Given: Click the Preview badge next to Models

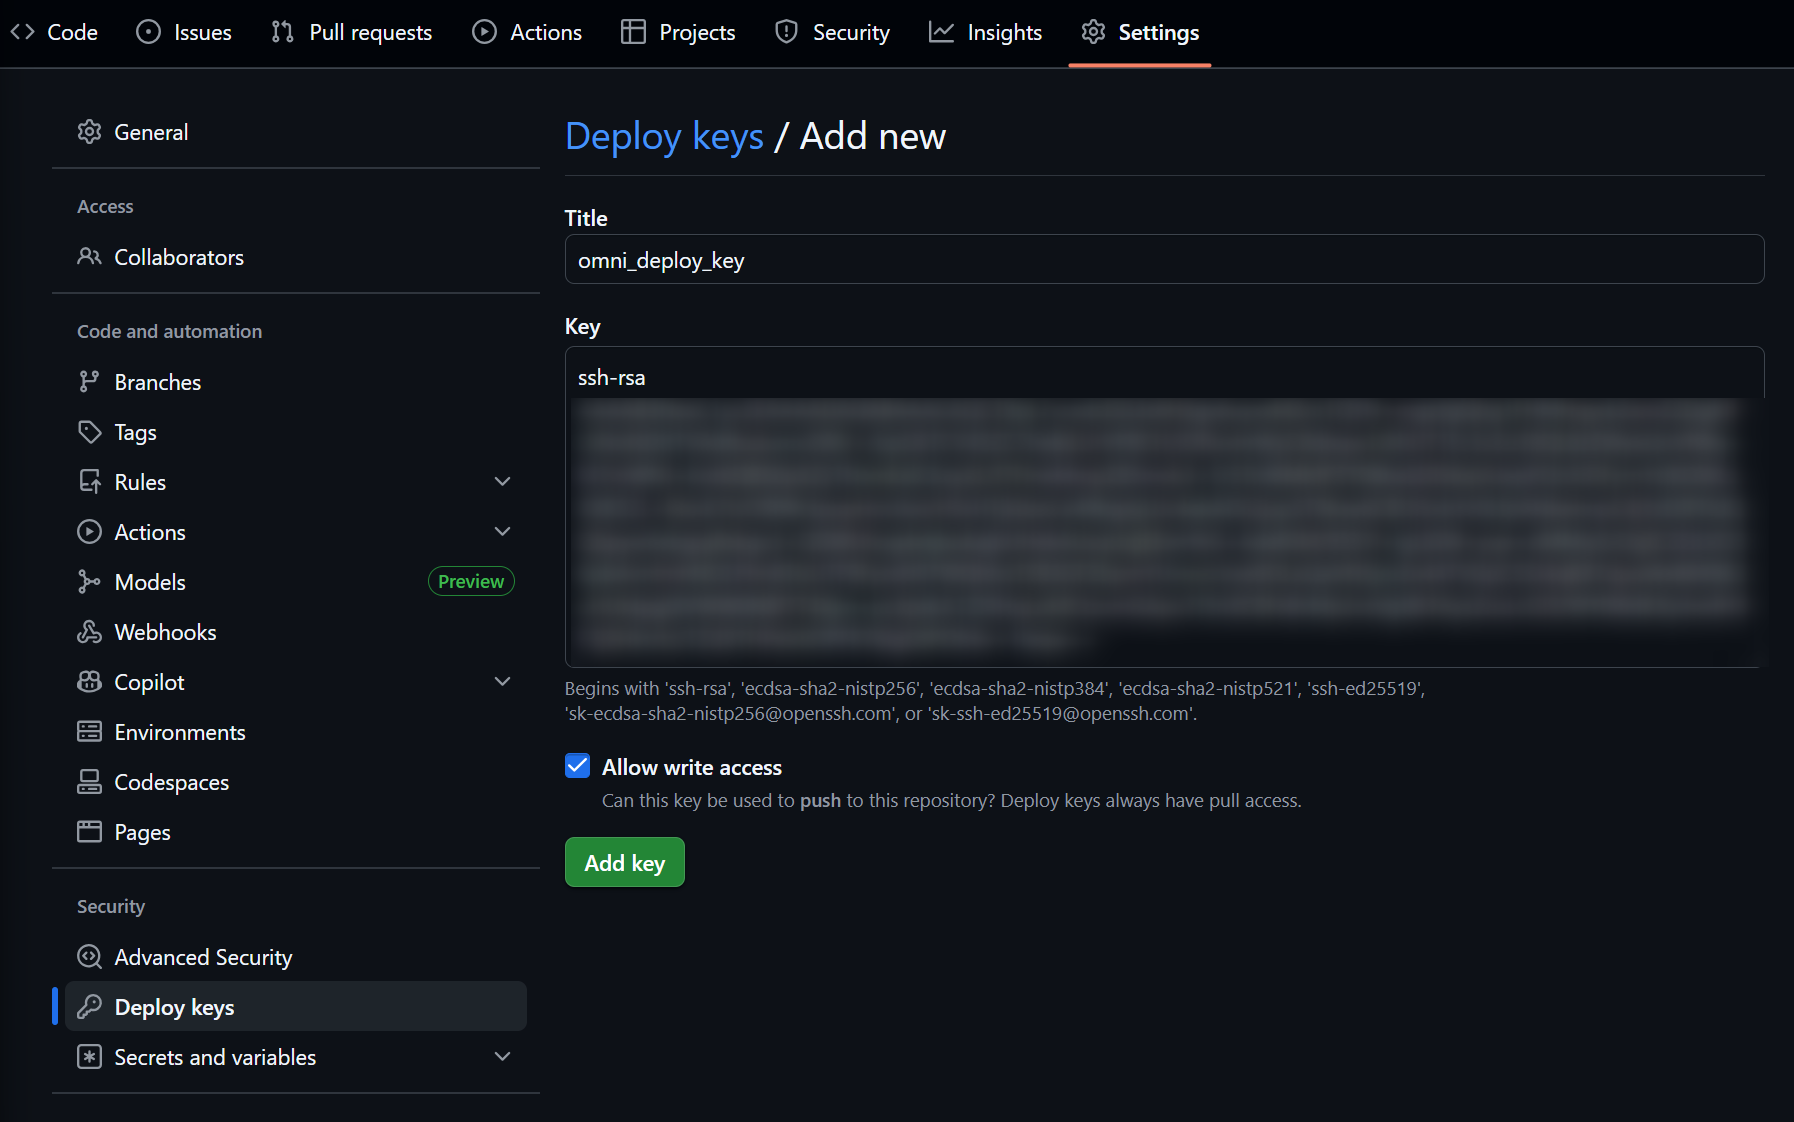Looking at the screenshot, I should click(471, 582).
